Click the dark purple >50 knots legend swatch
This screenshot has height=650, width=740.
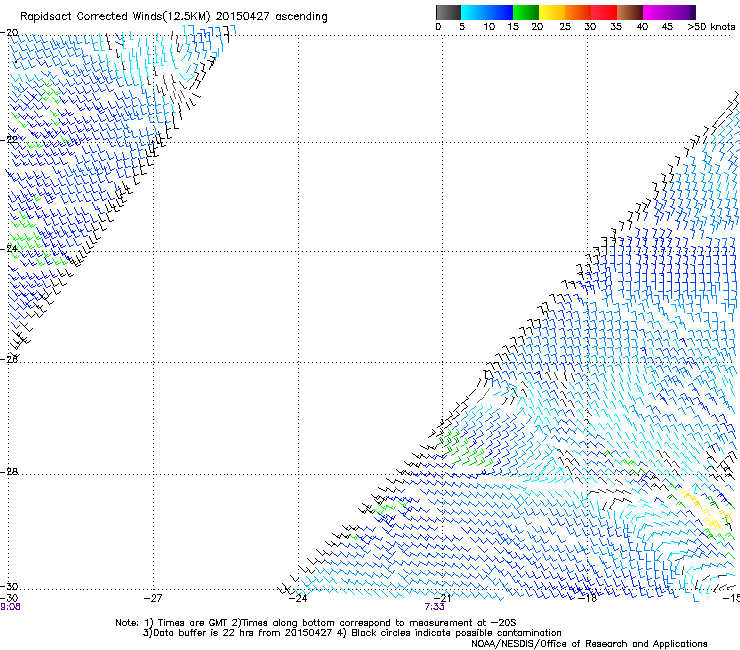(x=693, y=12)
